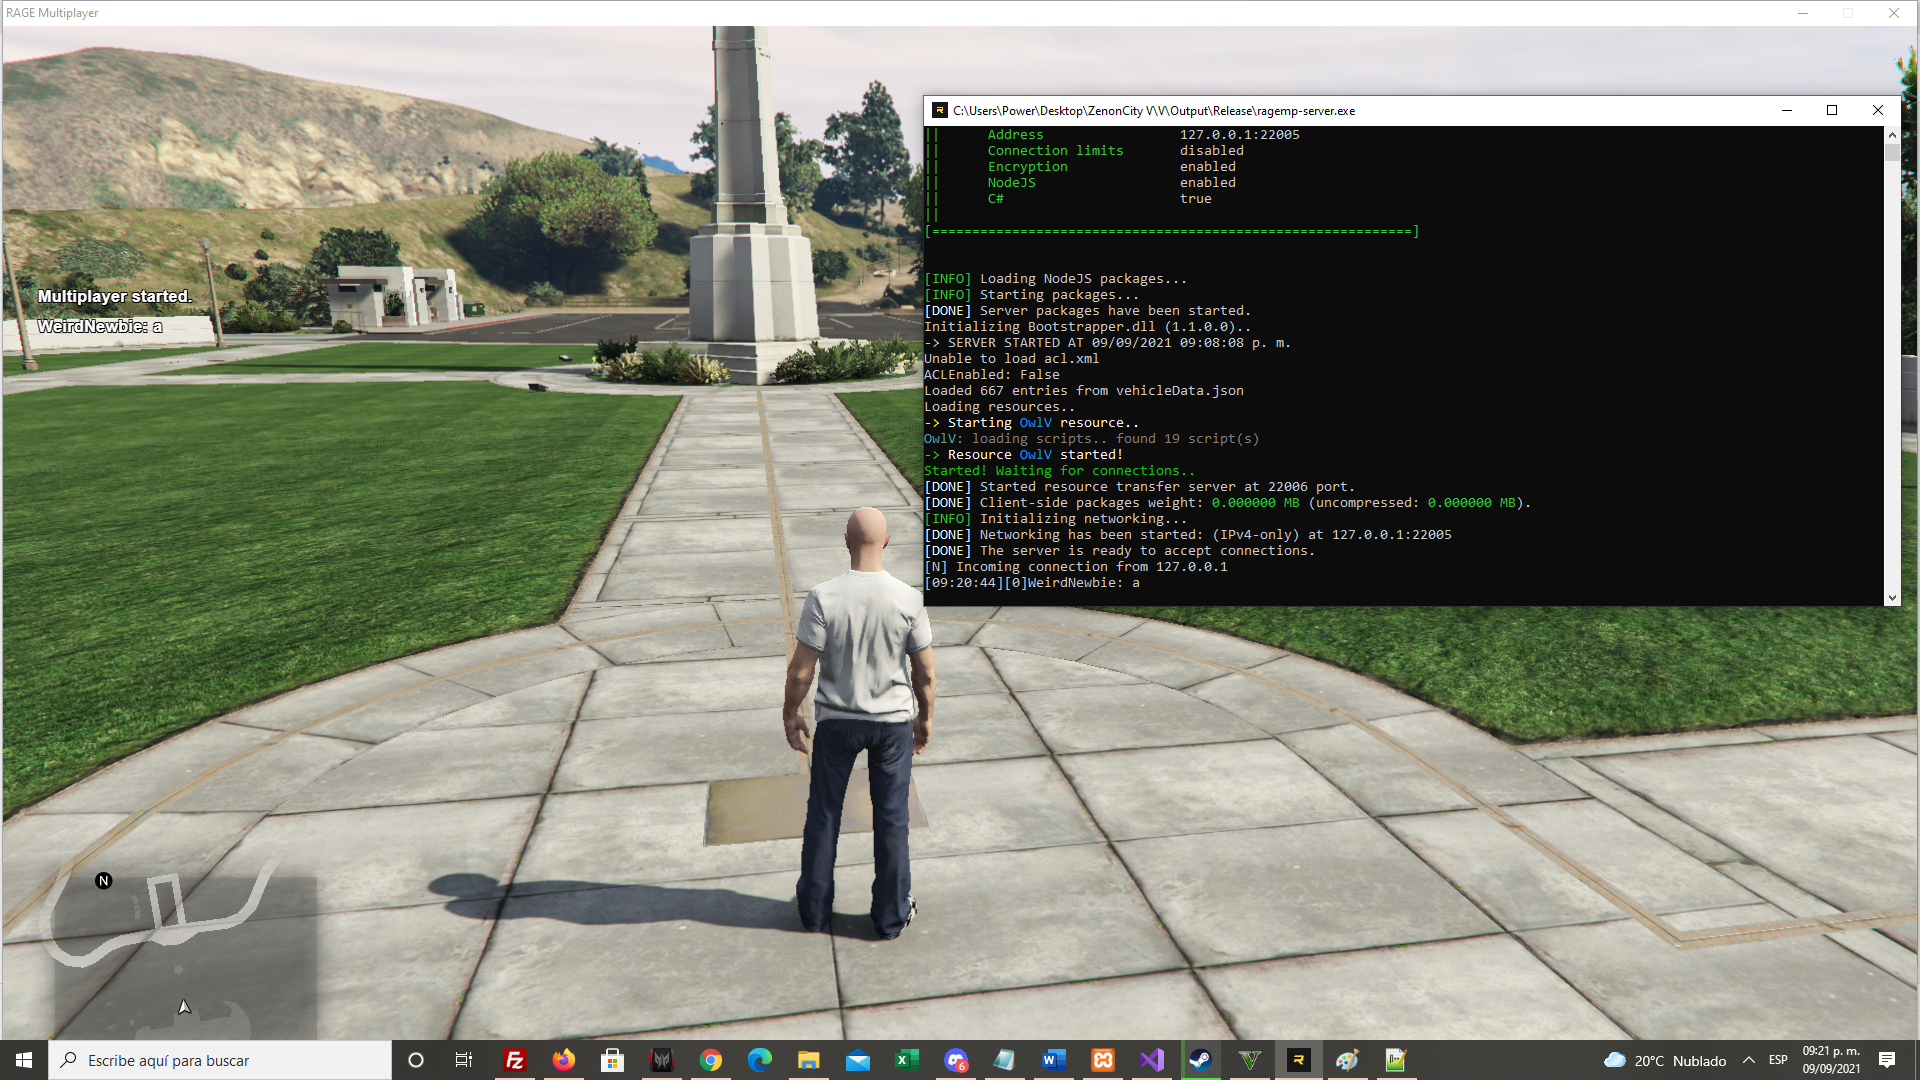This screenshot has width=1920, height=1080.
Task: Open XAMPP from the taskbar
Action: click(1102, 1060)
